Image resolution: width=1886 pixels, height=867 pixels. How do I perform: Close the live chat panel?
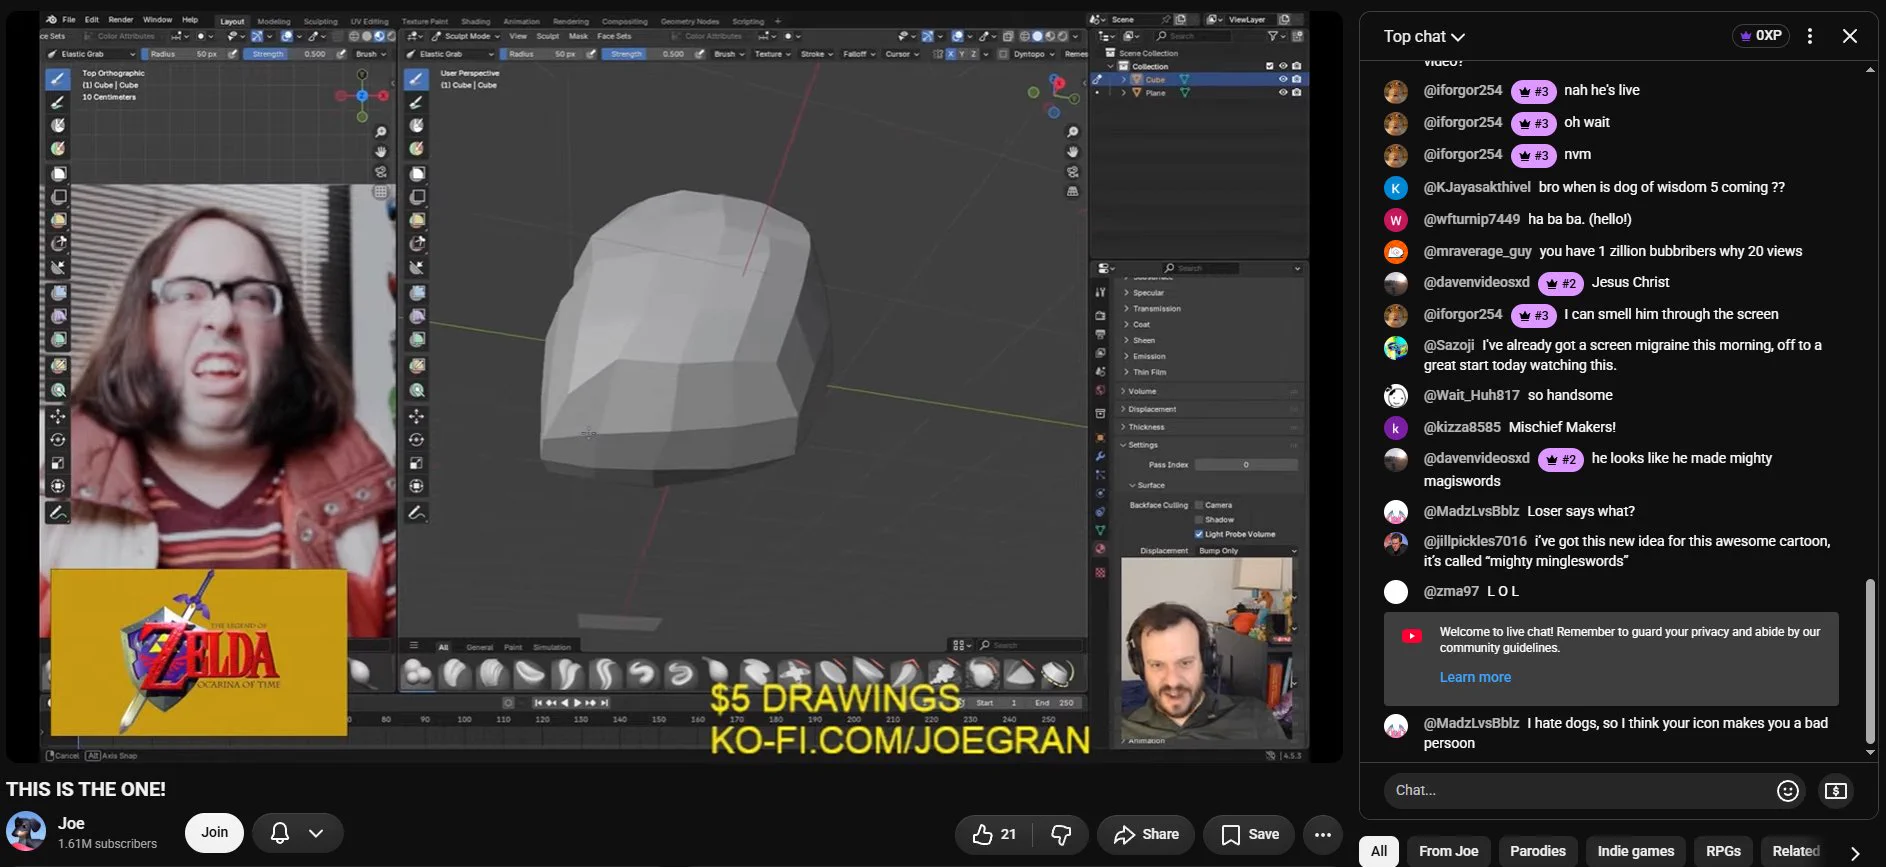tap(1849, 36)
